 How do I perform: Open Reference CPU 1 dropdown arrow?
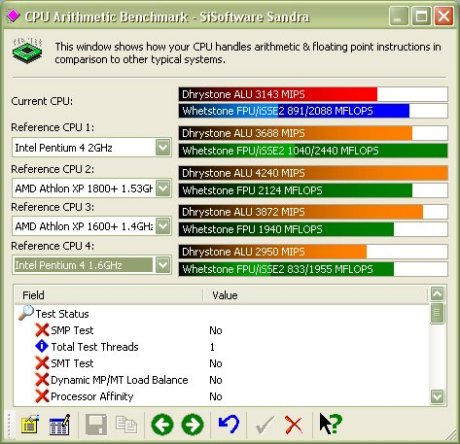pyautogui.click(x=163, y=147)
